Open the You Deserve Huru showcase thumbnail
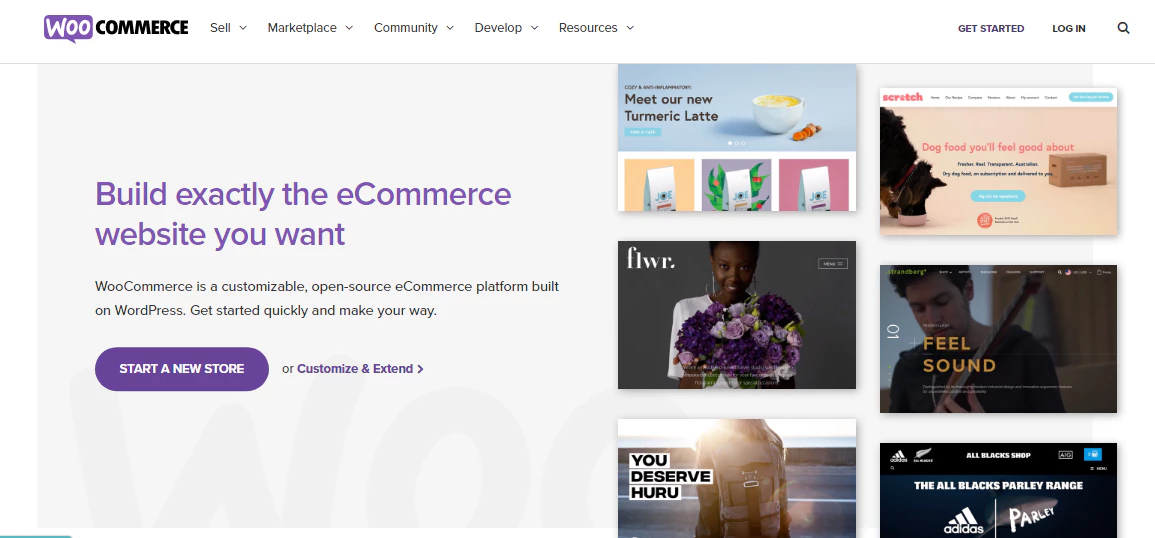 click(x=737, y=478)
